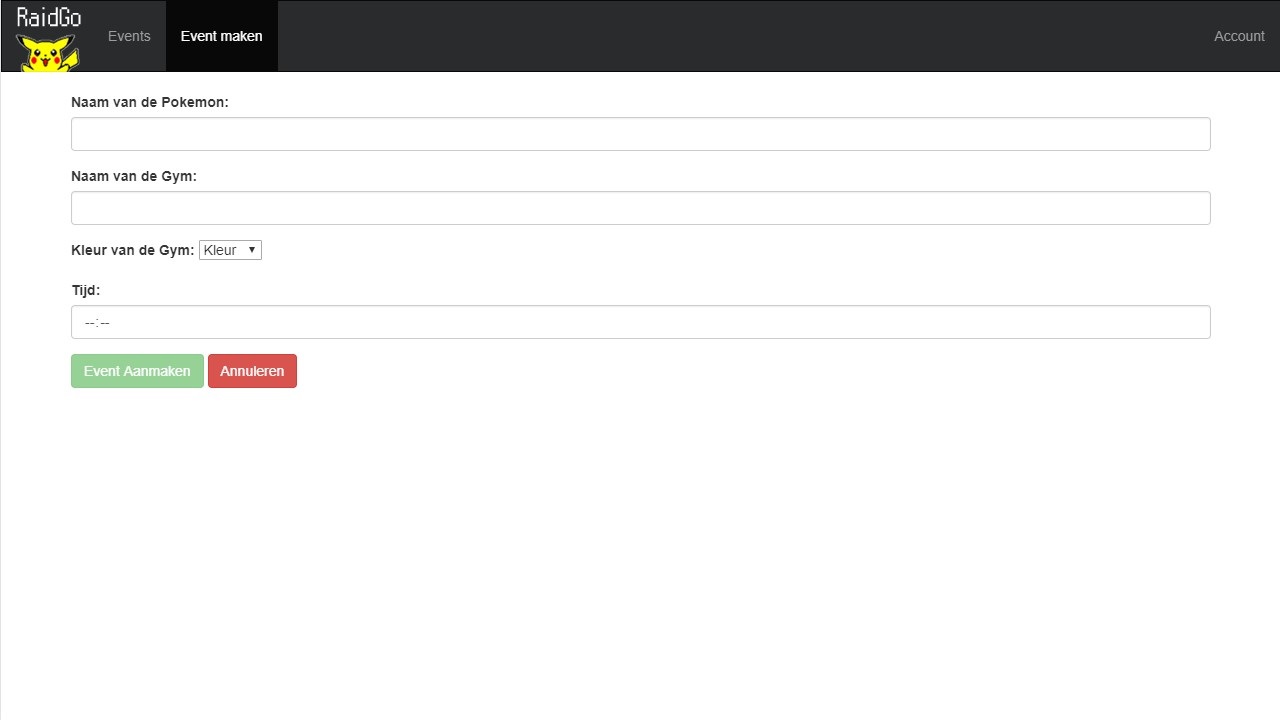
Task: Focus the Naam van de Gym field
Action: (x=640, y=208)
